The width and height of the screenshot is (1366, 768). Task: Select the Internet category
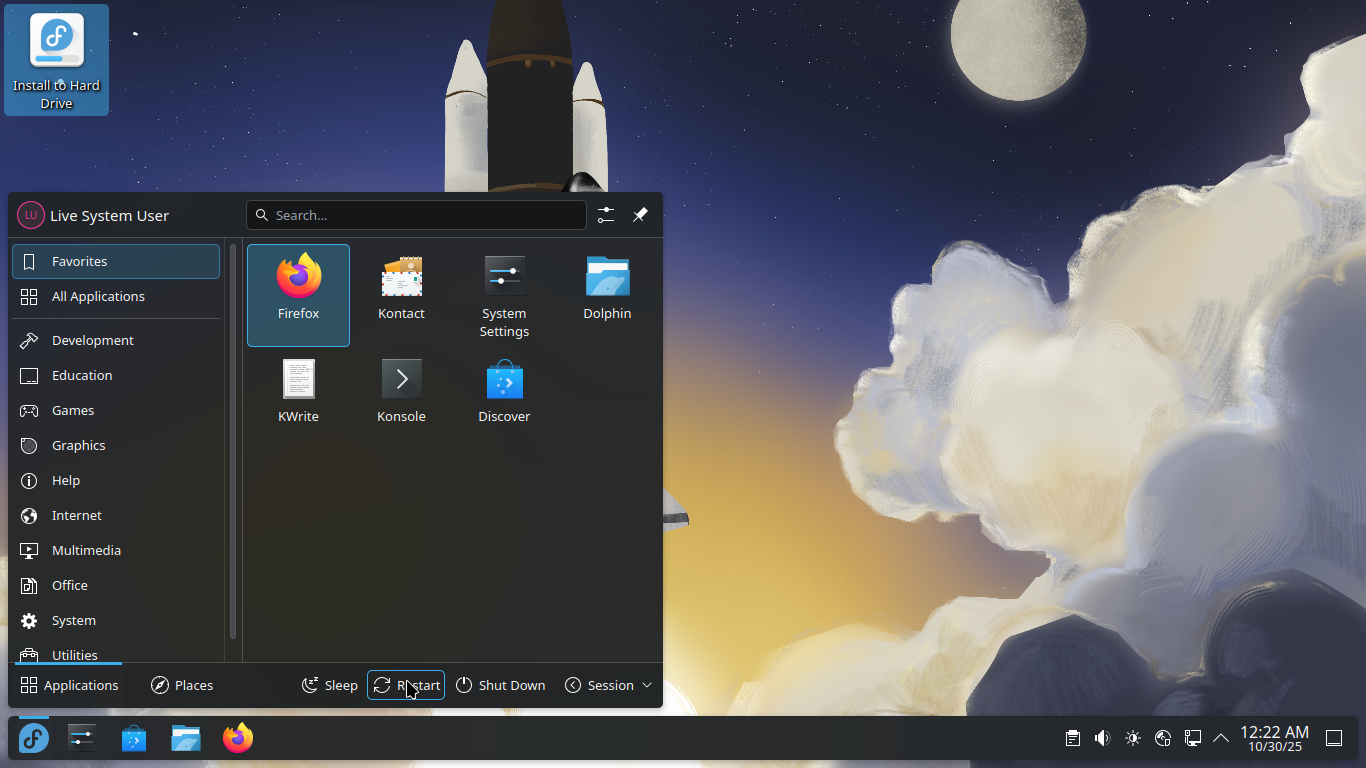tap(116, 515)
